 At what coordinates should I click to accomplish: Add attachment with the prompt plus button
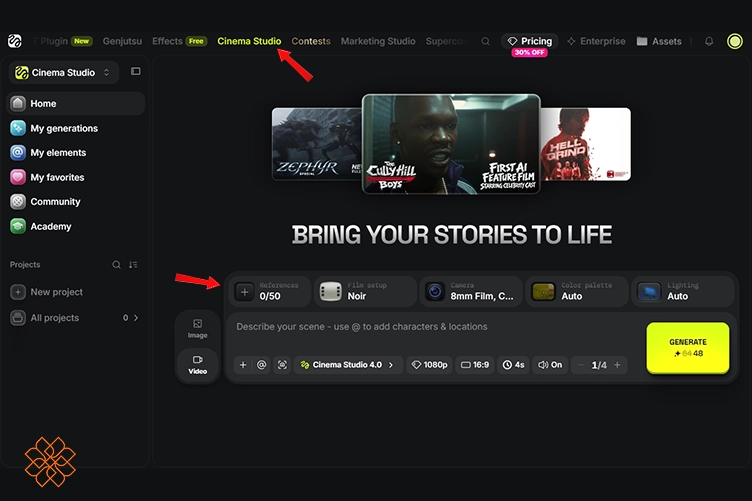pyautogui.click(x=243, y=365)
